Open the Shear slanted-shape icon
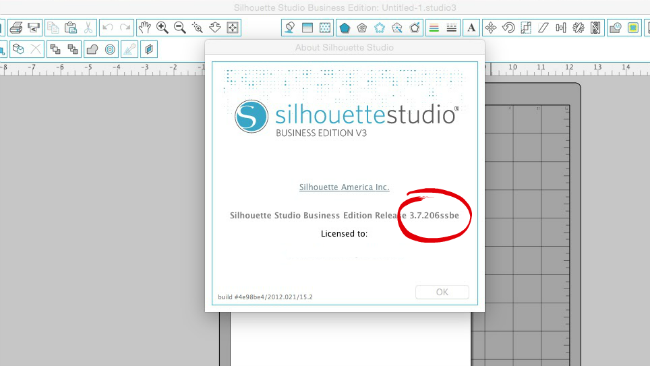 point(543,28)
